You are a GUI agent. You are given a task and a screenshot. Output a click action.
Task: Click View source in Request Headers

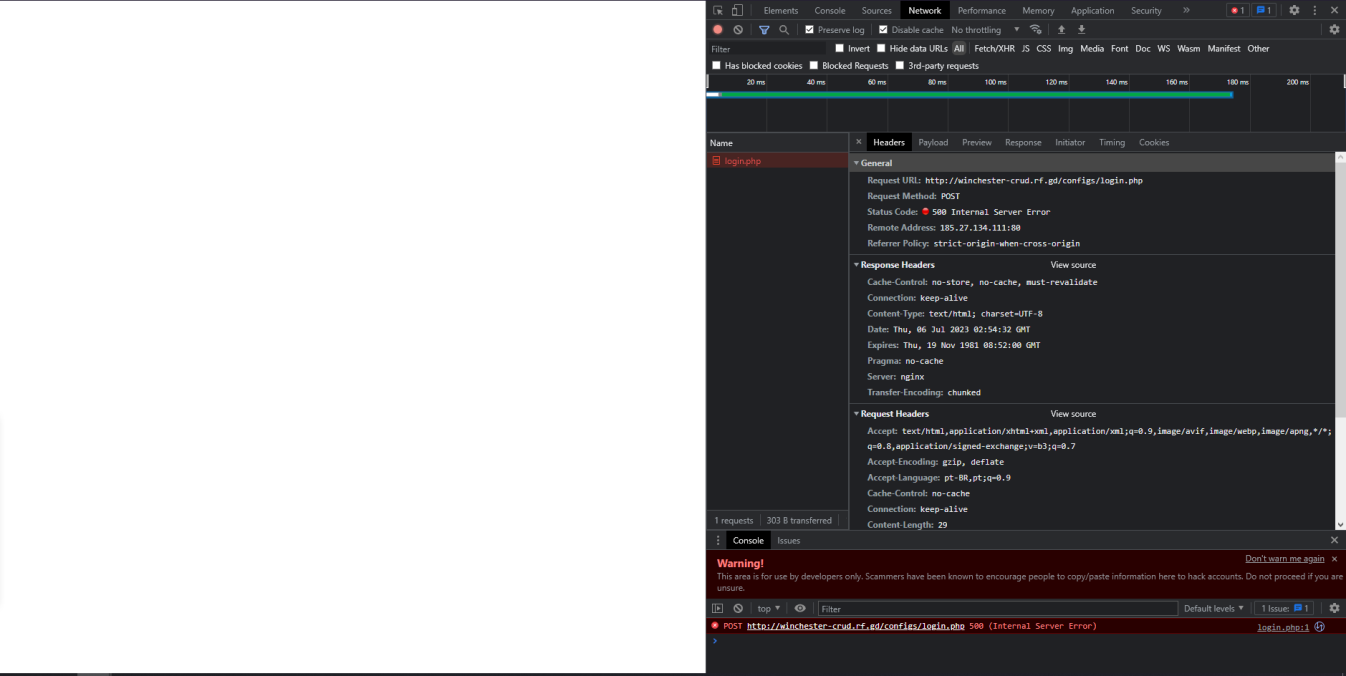(x=1073, y=414)
